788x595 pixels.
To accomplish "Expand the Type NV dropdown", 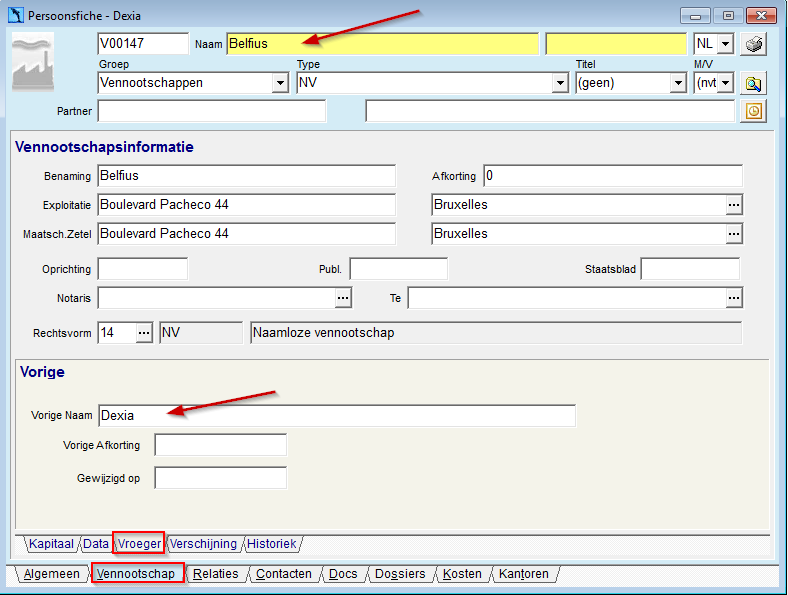I will tap(560, 83).
